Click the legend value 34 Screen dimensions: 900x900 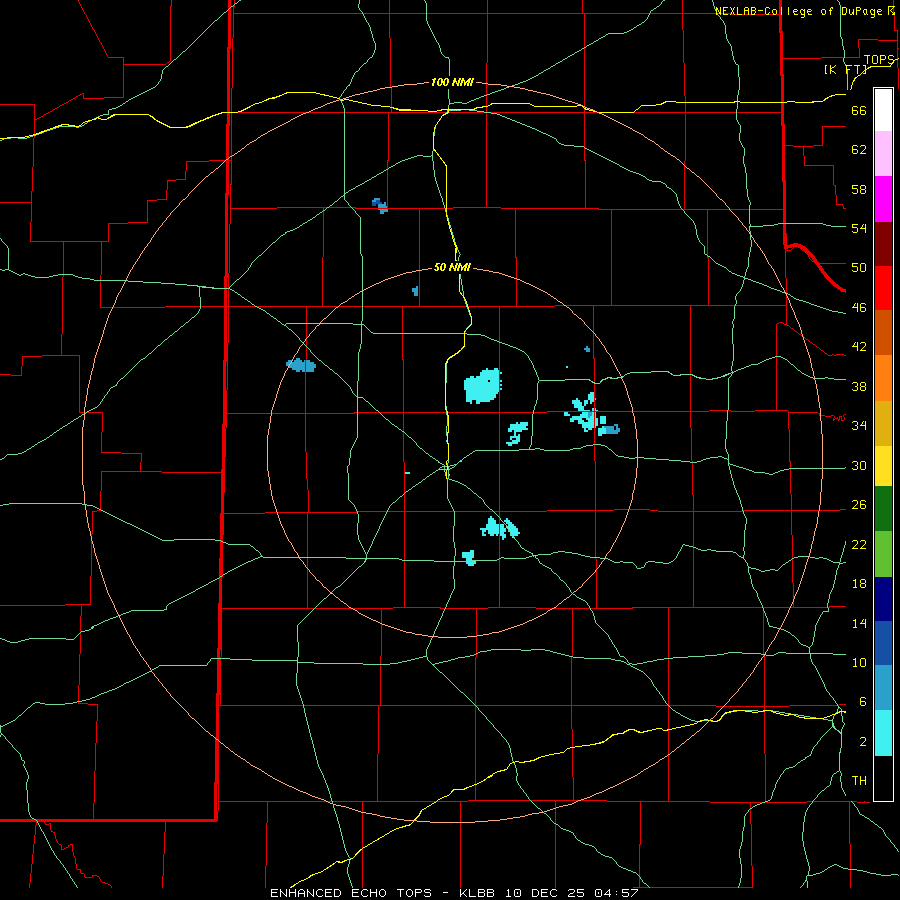point(859,426)
